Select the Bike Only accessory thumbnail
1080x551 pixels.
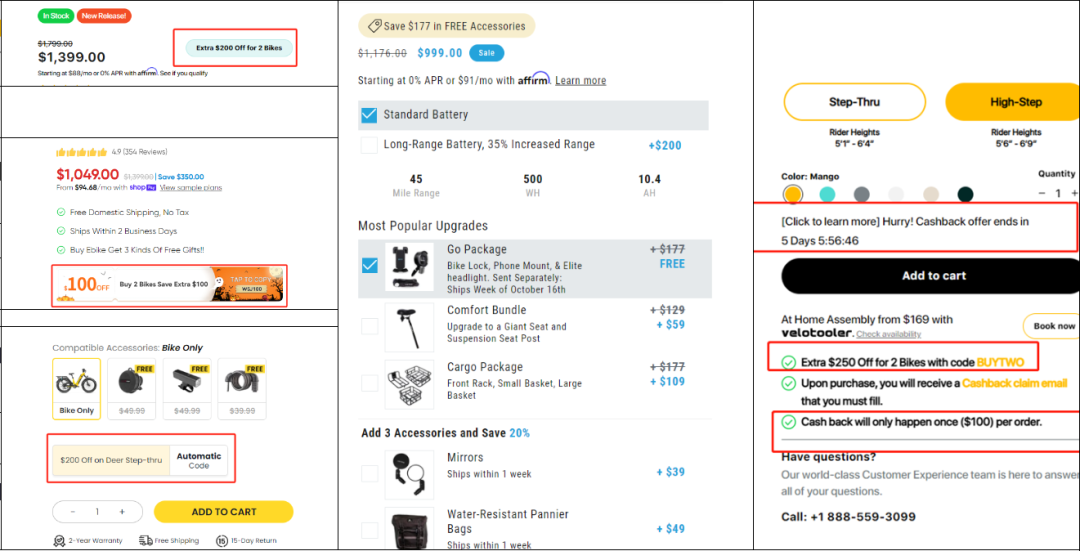click(x=76, y=388)
